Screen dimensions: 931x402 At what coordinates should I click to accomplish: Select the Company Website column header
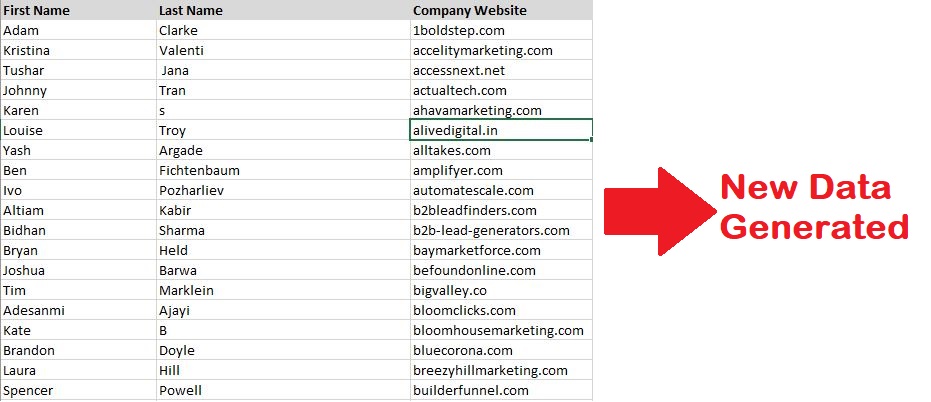click(x=501, y=10)
